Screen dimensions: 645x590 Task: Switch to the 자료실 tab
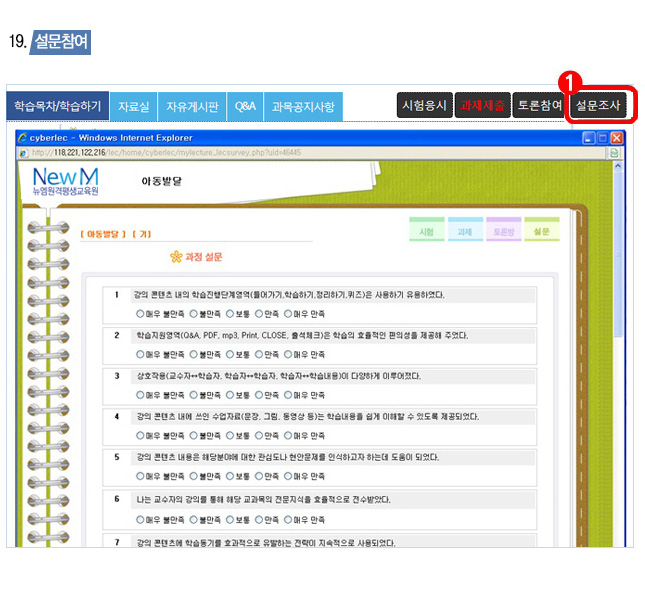(133, 106)
